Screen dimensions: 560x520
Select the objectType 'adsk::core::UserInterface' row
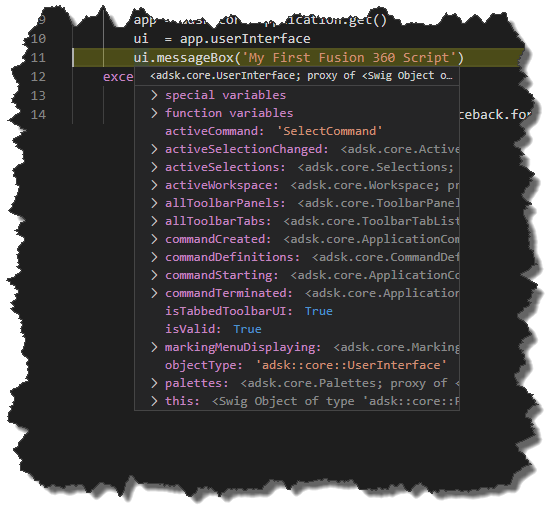coord(297,365)
